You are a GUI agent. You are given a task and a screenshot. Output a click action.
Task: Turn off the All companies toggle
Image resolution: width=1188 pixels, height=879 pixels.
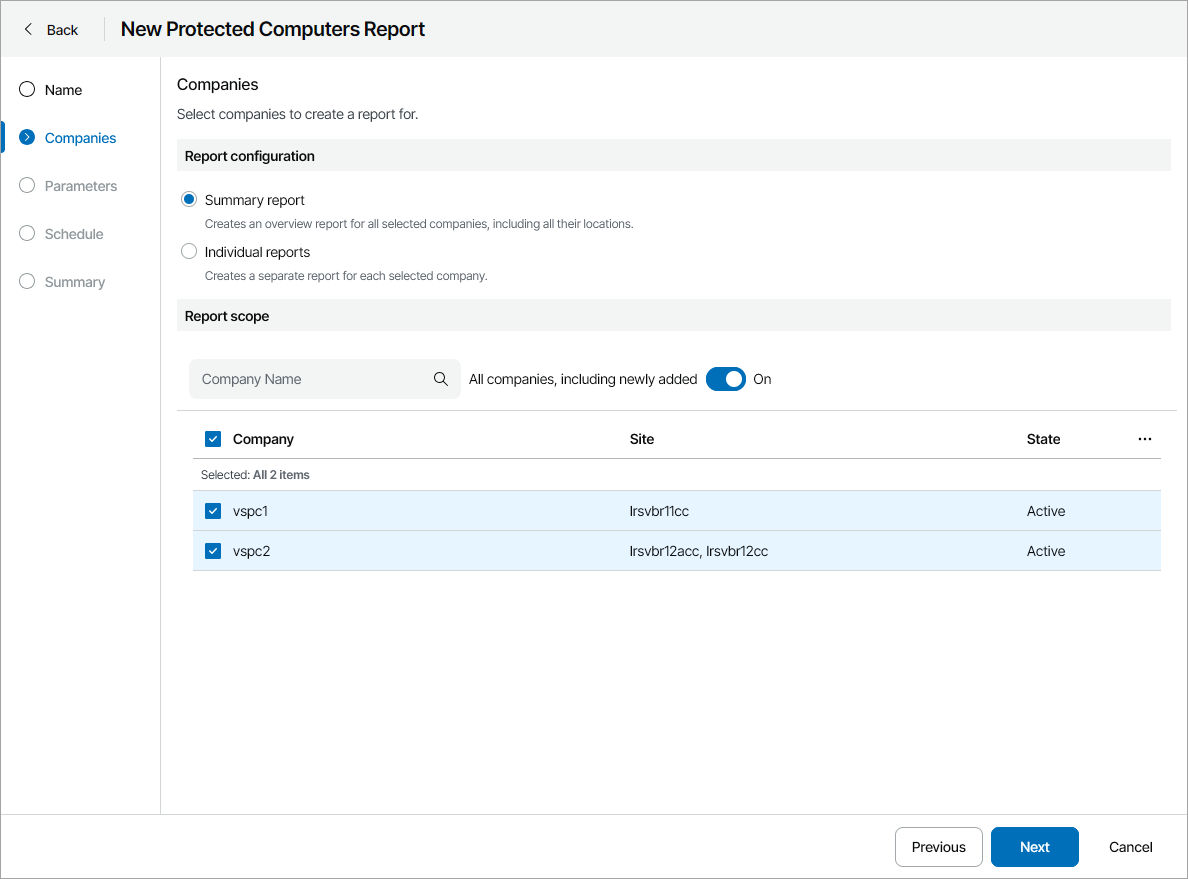pyautogui.click(x=726, y=379)
